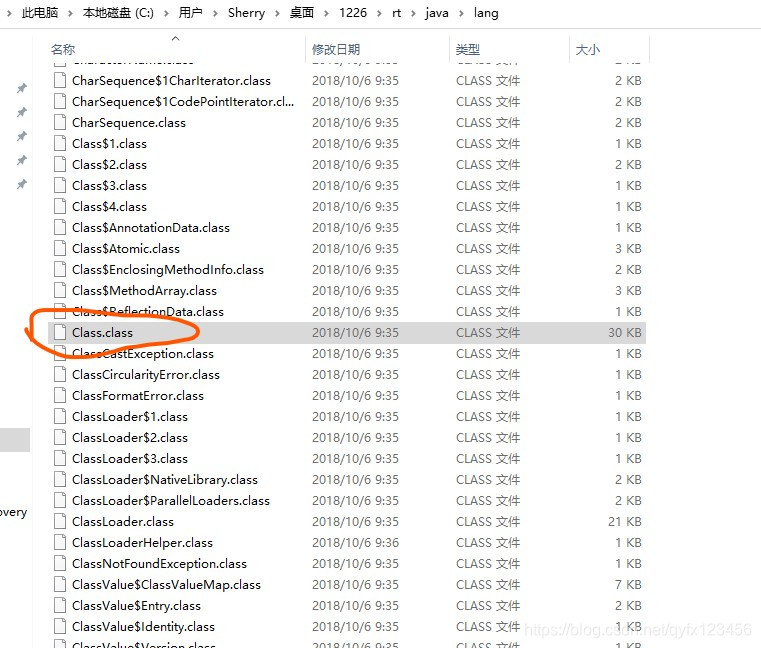Viewport: 761px width, 648px height.
Task: Go to the rt folder in the address bar
Action: 397,13
